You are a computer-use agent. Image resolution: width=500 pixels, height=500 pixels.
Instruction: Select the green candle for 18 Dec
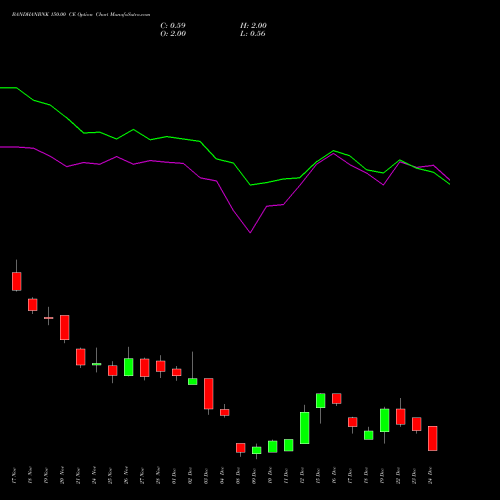click(x=369, y=435)
